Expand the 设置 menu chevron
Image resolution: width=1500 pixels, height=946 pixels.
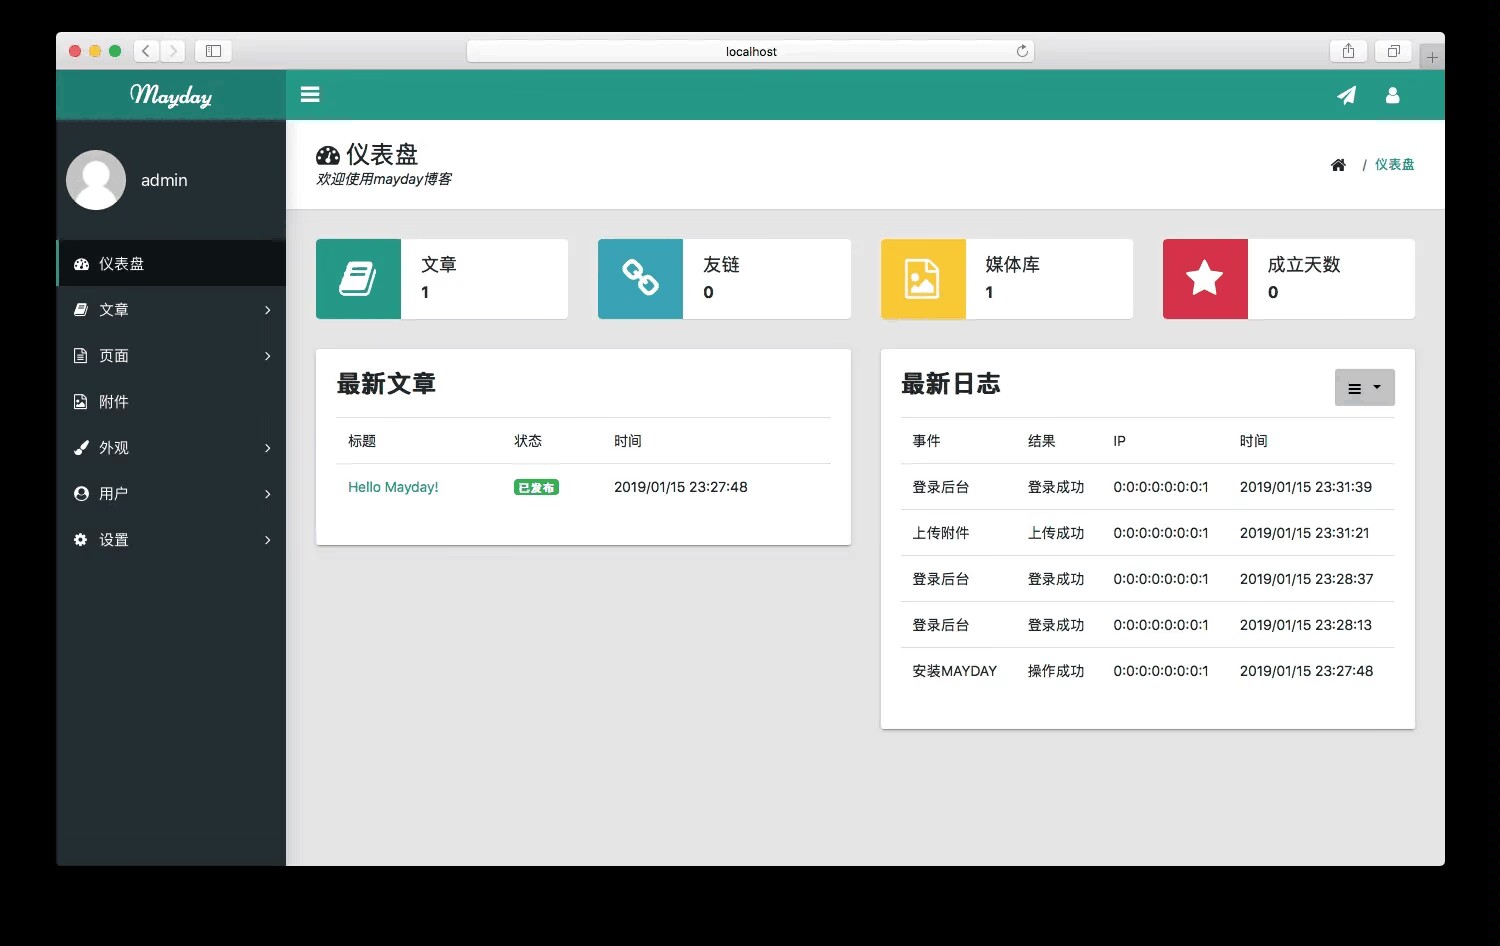pyautogui.click(x=267, y=540)
